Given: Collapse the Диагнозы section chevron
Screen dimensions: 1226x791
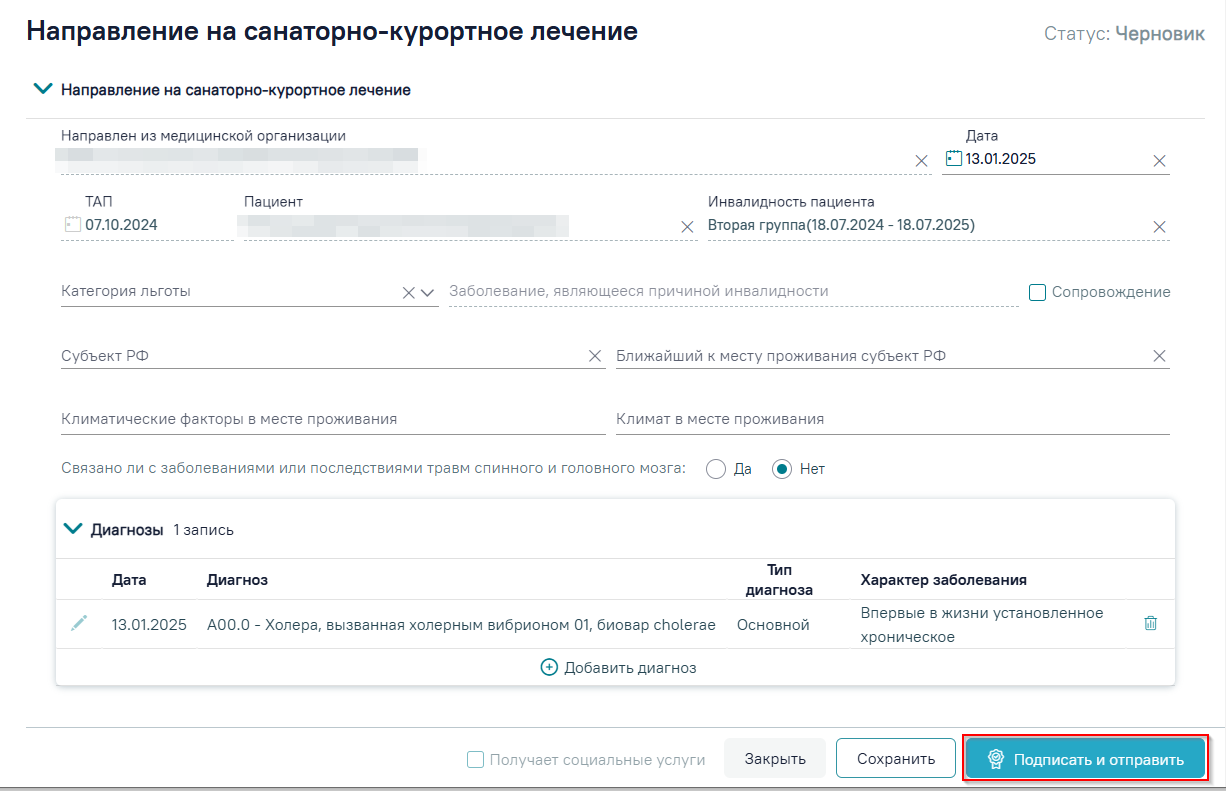Looking at the screenshot, I should [73, 529].
